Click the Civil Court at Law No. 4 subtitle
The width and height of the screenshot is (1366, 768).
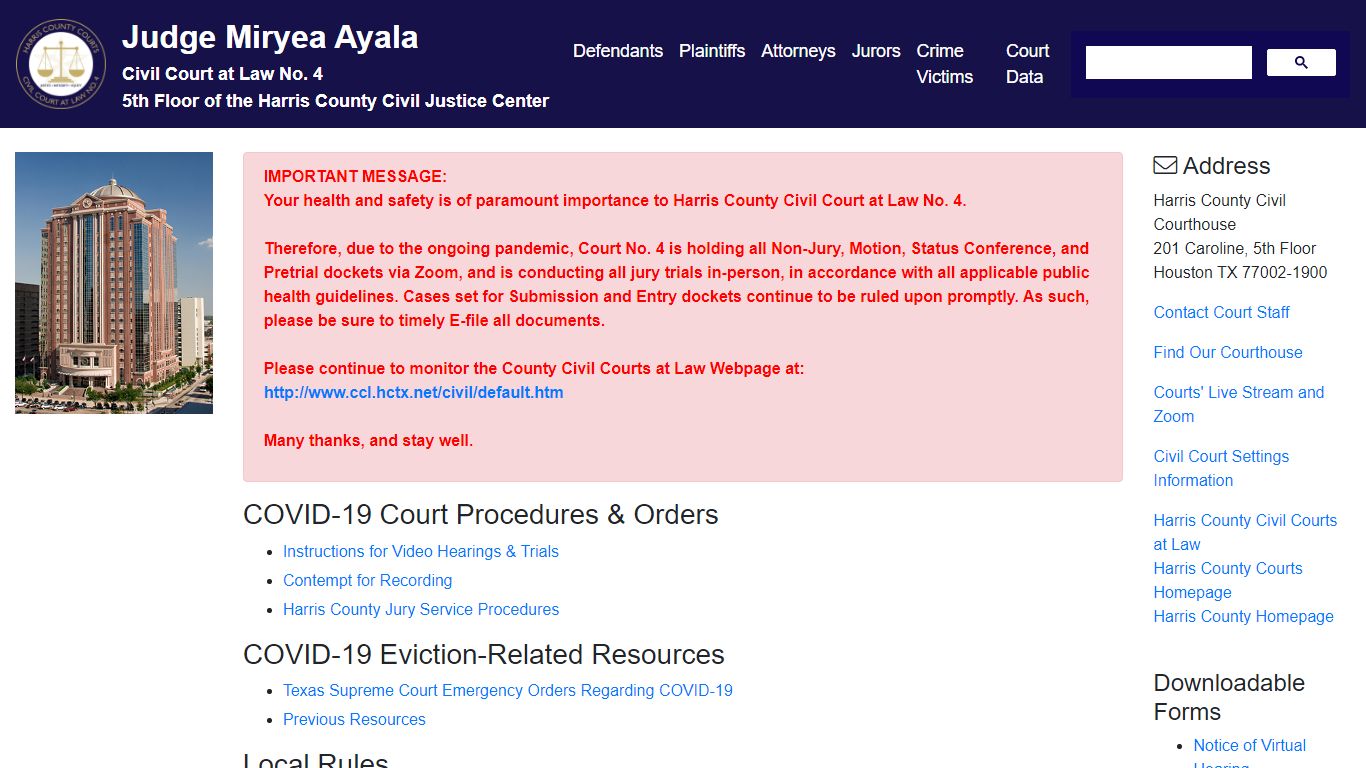pyautogui.click(x=222, y=74)
